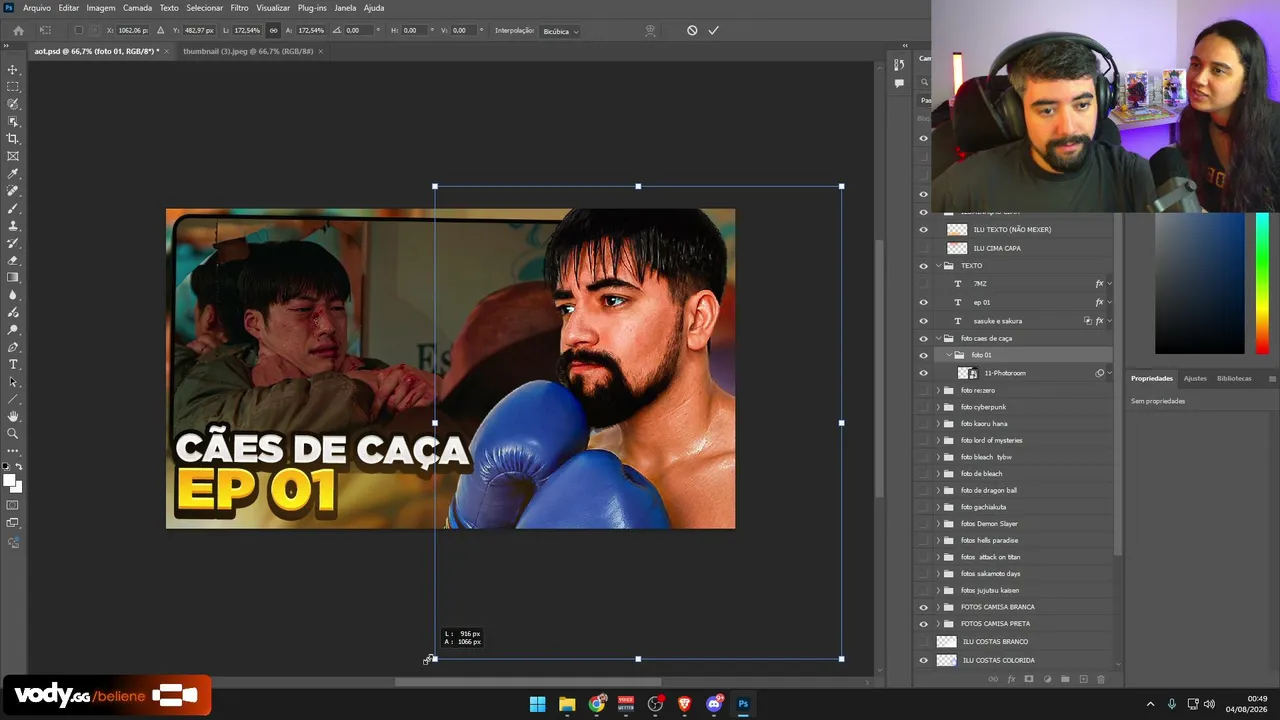Select the Zoom tool

tap(13, 433)
